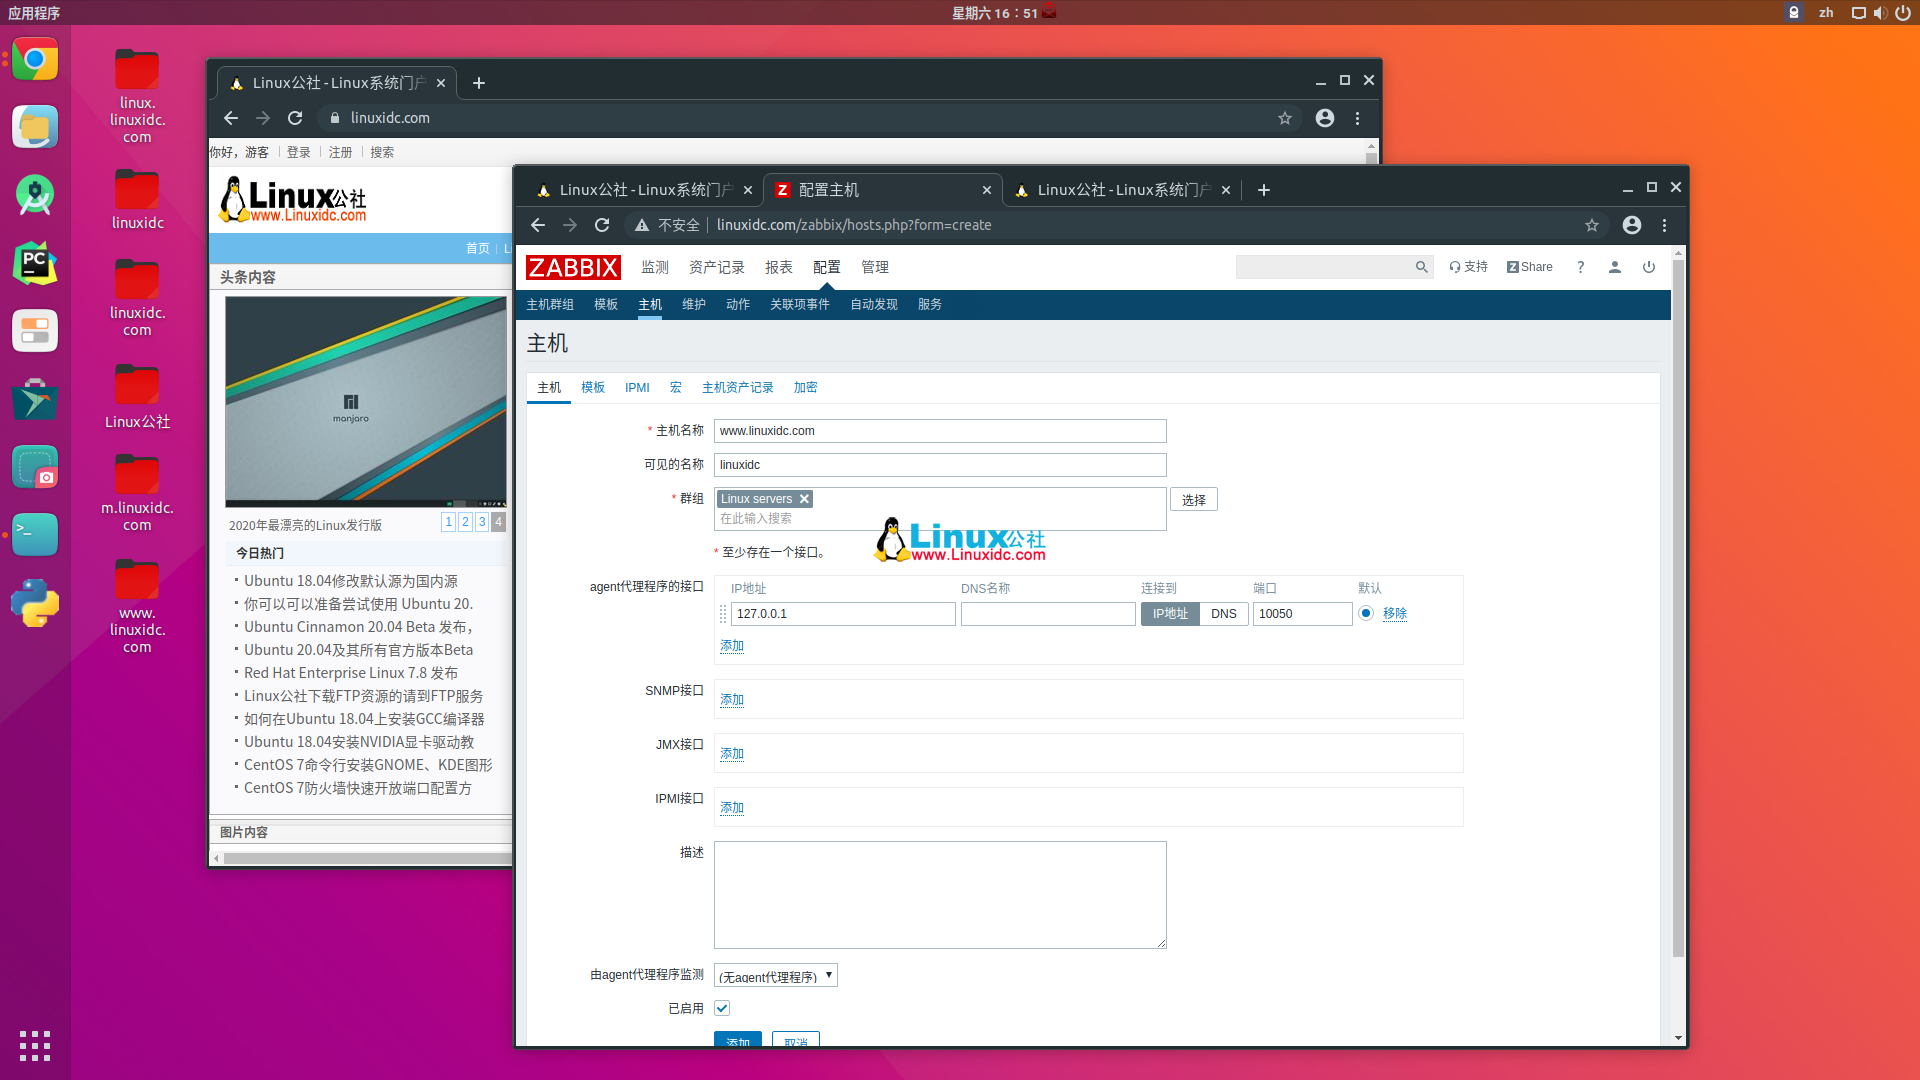
Task: Launch Android Studio from the dock
Action: tap(35, 195)
